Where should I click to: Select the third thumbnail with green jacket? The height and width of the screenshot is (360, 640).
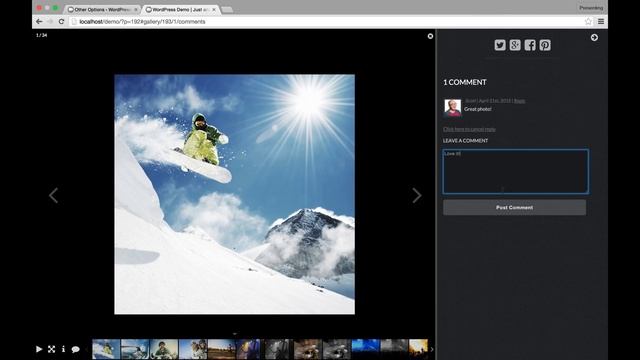point(164,349)
